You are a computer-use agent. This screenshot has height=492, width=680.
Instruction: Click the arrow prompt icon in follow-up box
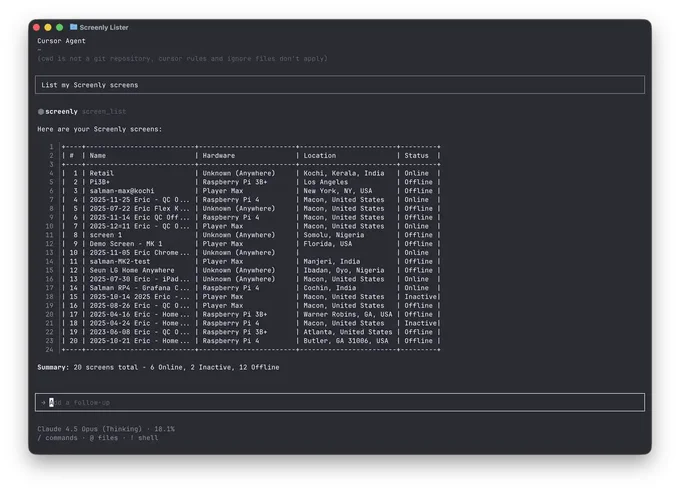pos(43,403)
